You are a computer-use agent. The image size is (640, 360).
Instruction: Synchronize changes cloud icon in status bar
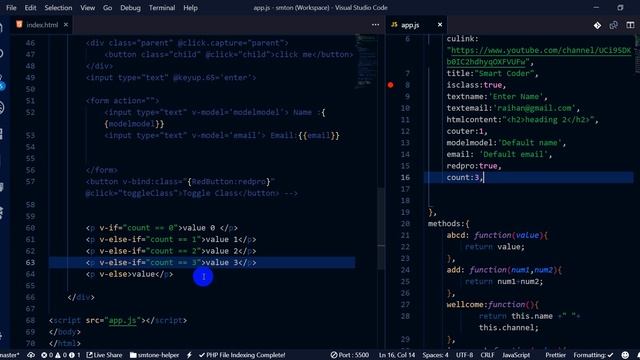31,355
